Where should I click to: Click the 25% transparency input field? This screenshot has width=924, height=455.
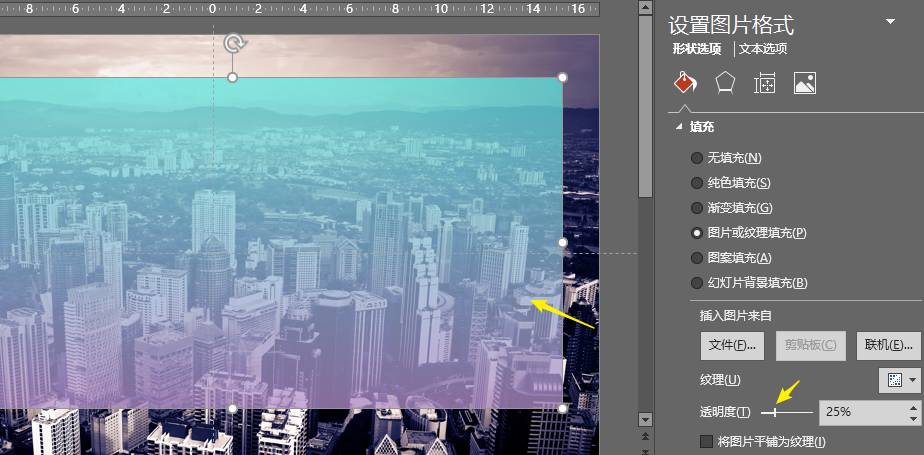tap(863, 412)
